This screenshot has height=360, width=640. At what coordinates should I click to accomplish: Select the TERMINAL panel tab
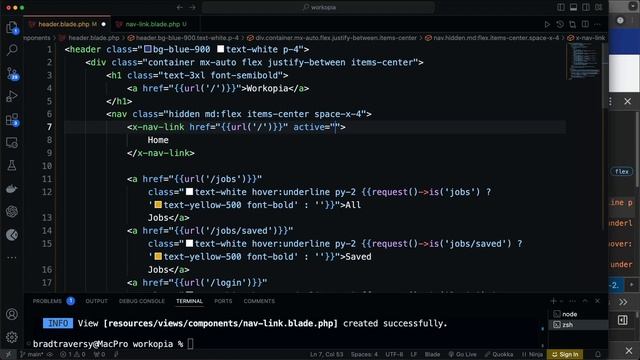point(189,301)
